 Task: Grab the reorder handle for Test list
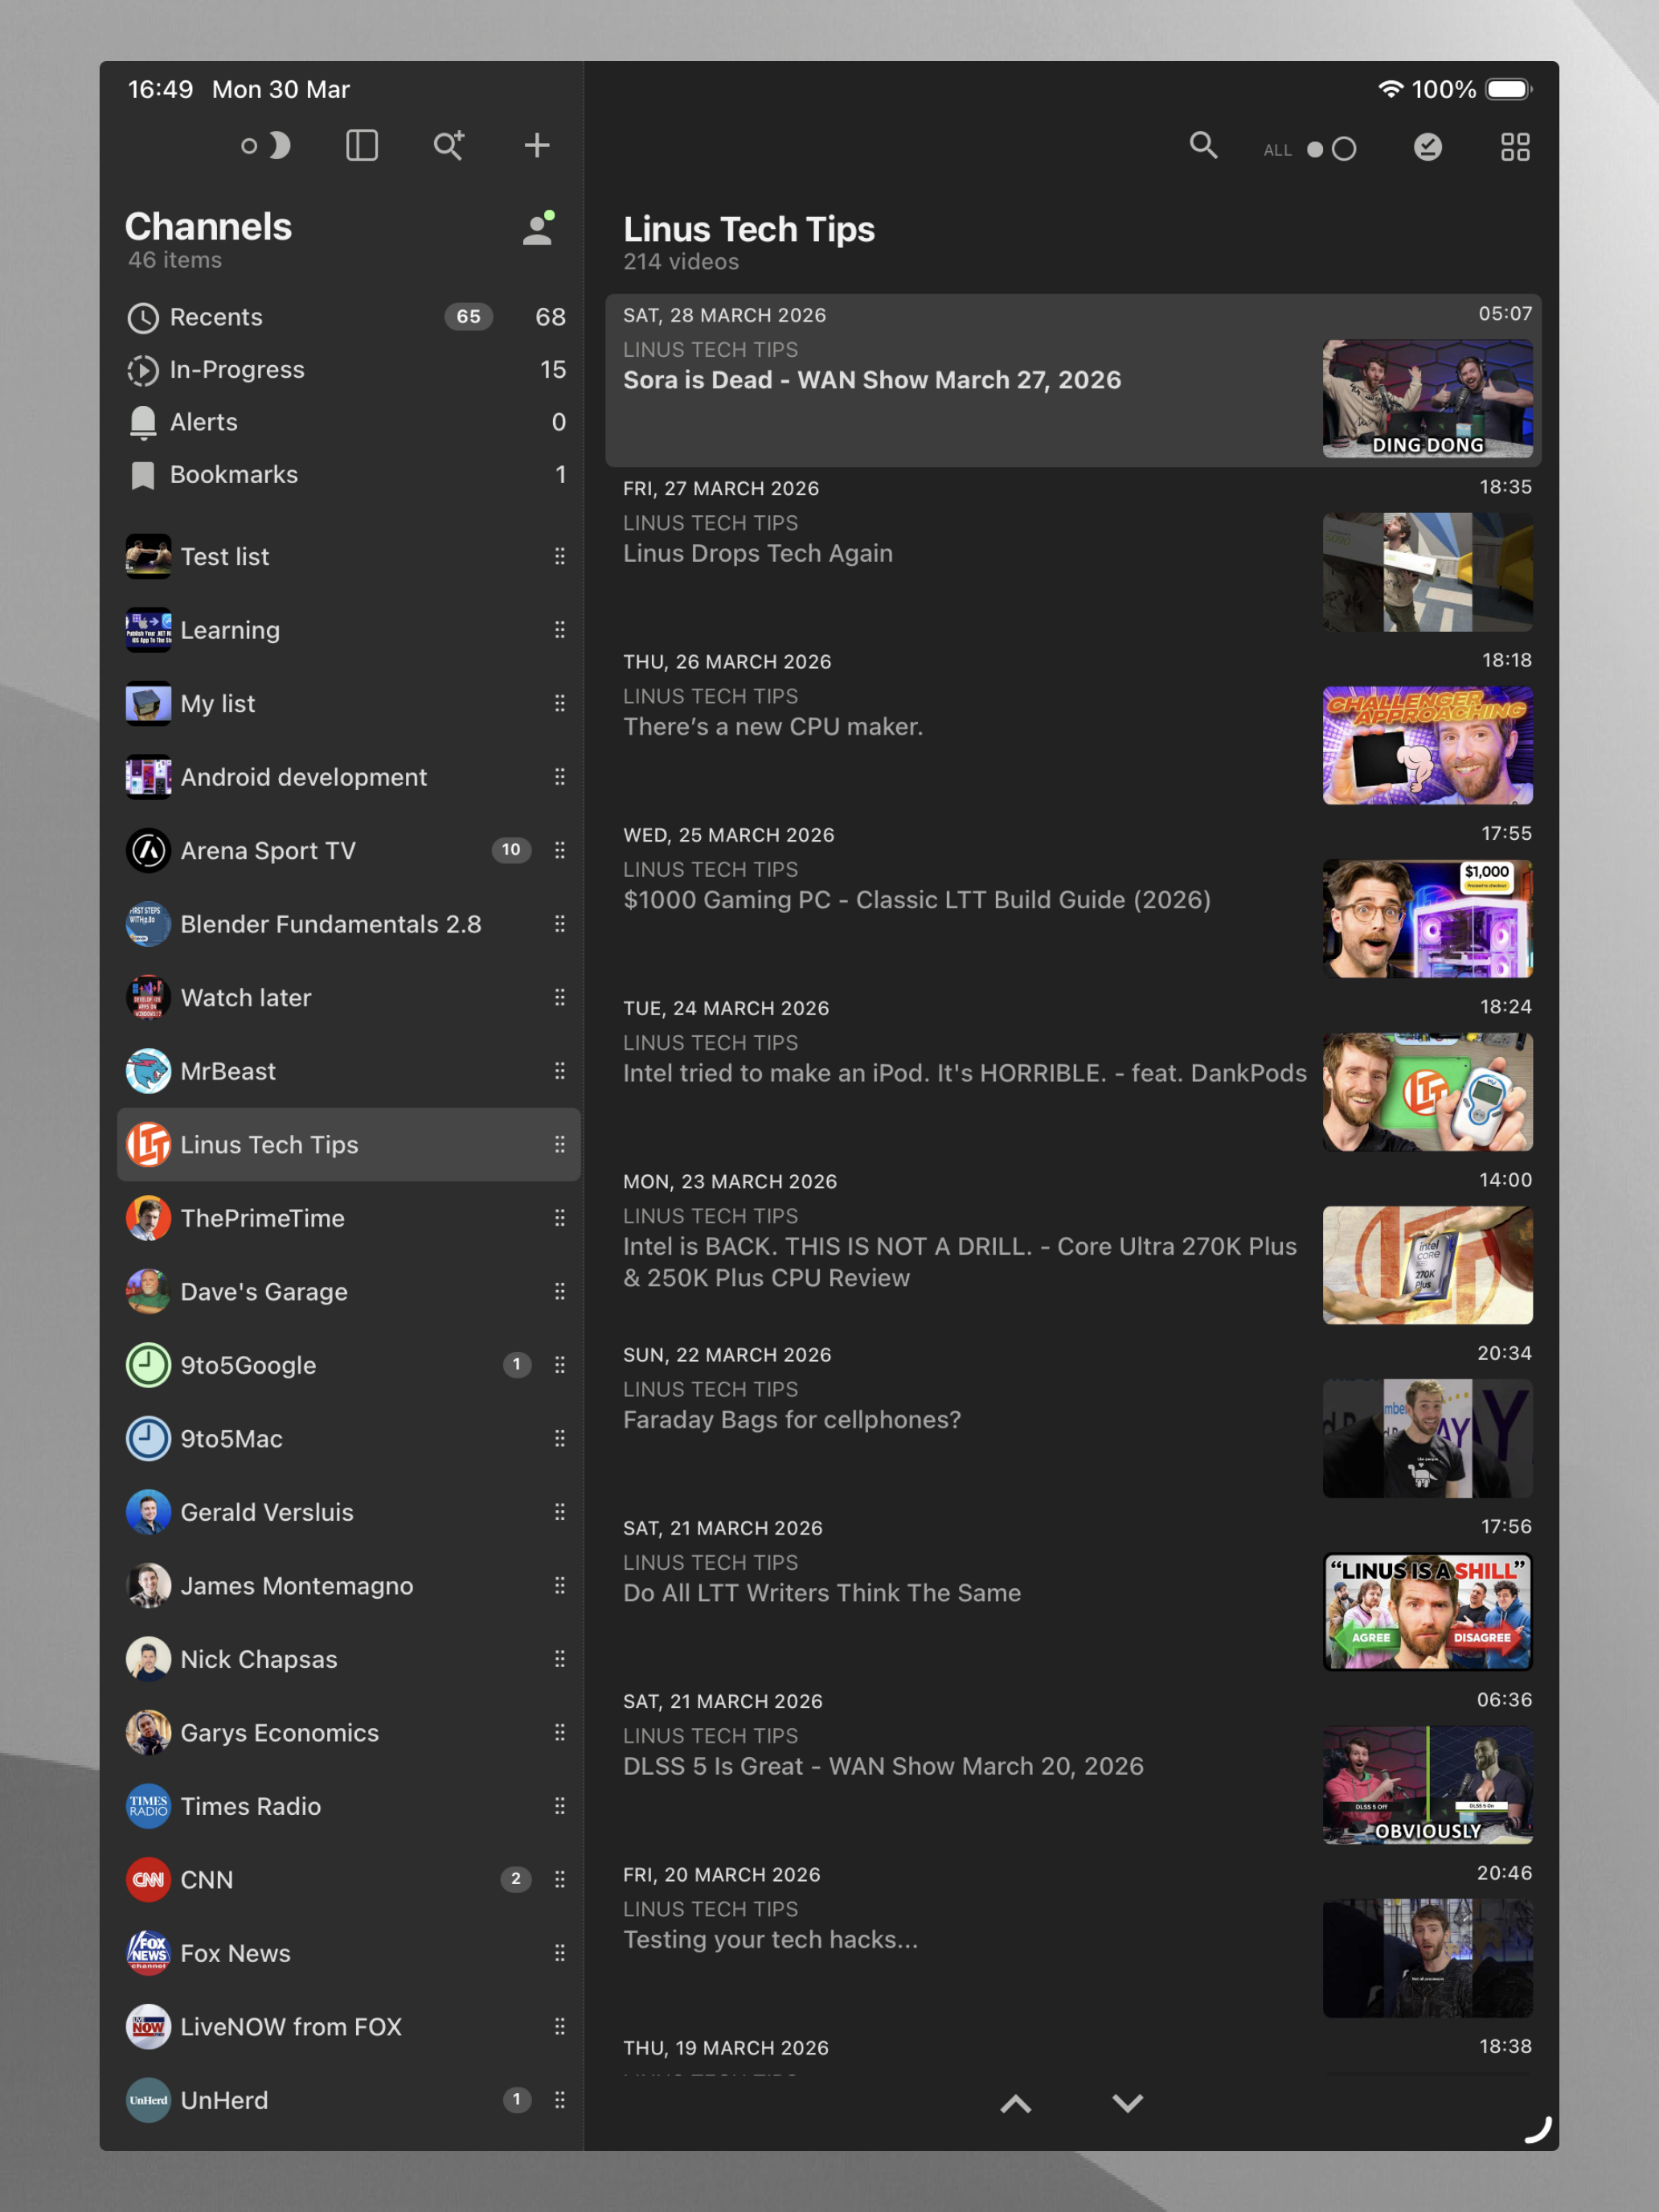point(560,557)
